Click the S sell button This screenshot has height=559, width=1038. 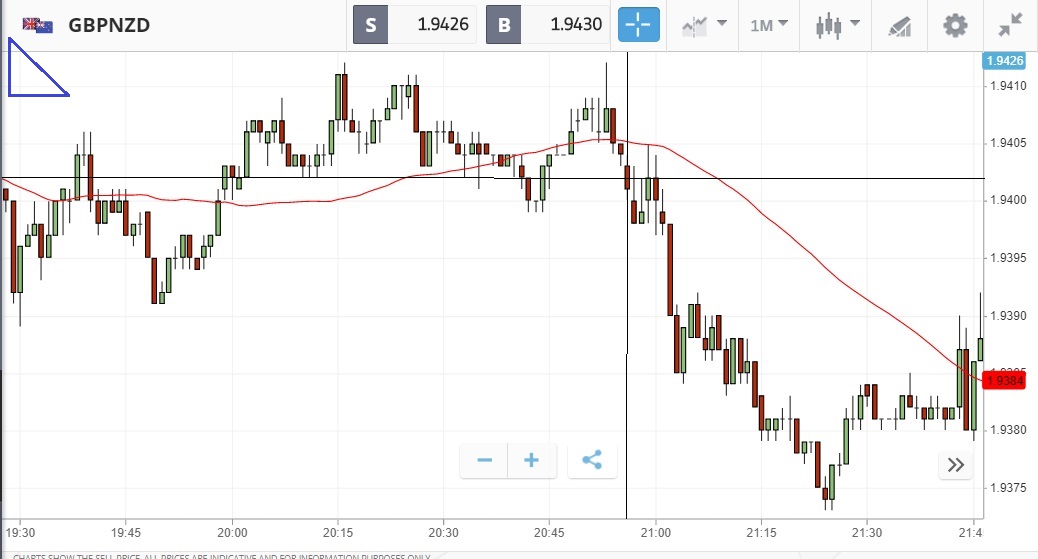coord(371,25)
